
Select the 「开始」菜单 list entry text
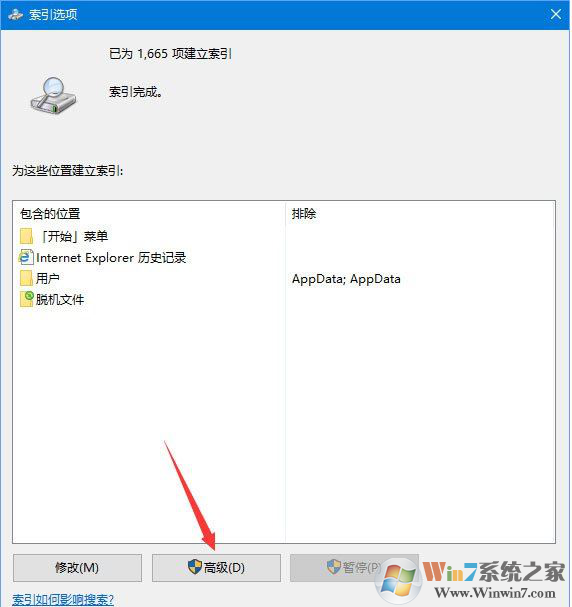74,236
